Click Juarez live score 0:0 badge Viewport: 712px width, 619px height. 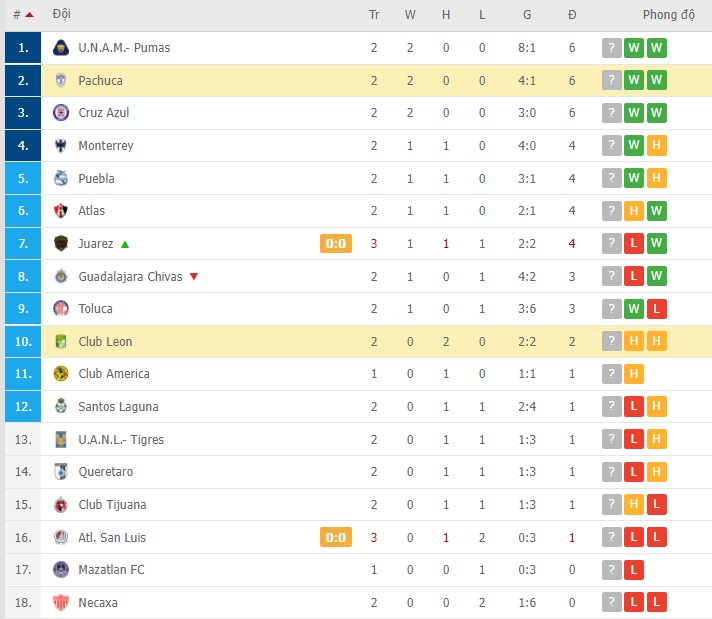click(336, 244)
